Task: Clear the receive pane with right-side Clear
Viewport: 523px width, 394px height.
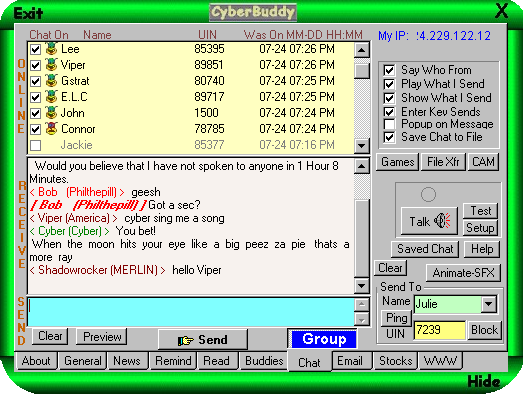Action: [390, 268]
